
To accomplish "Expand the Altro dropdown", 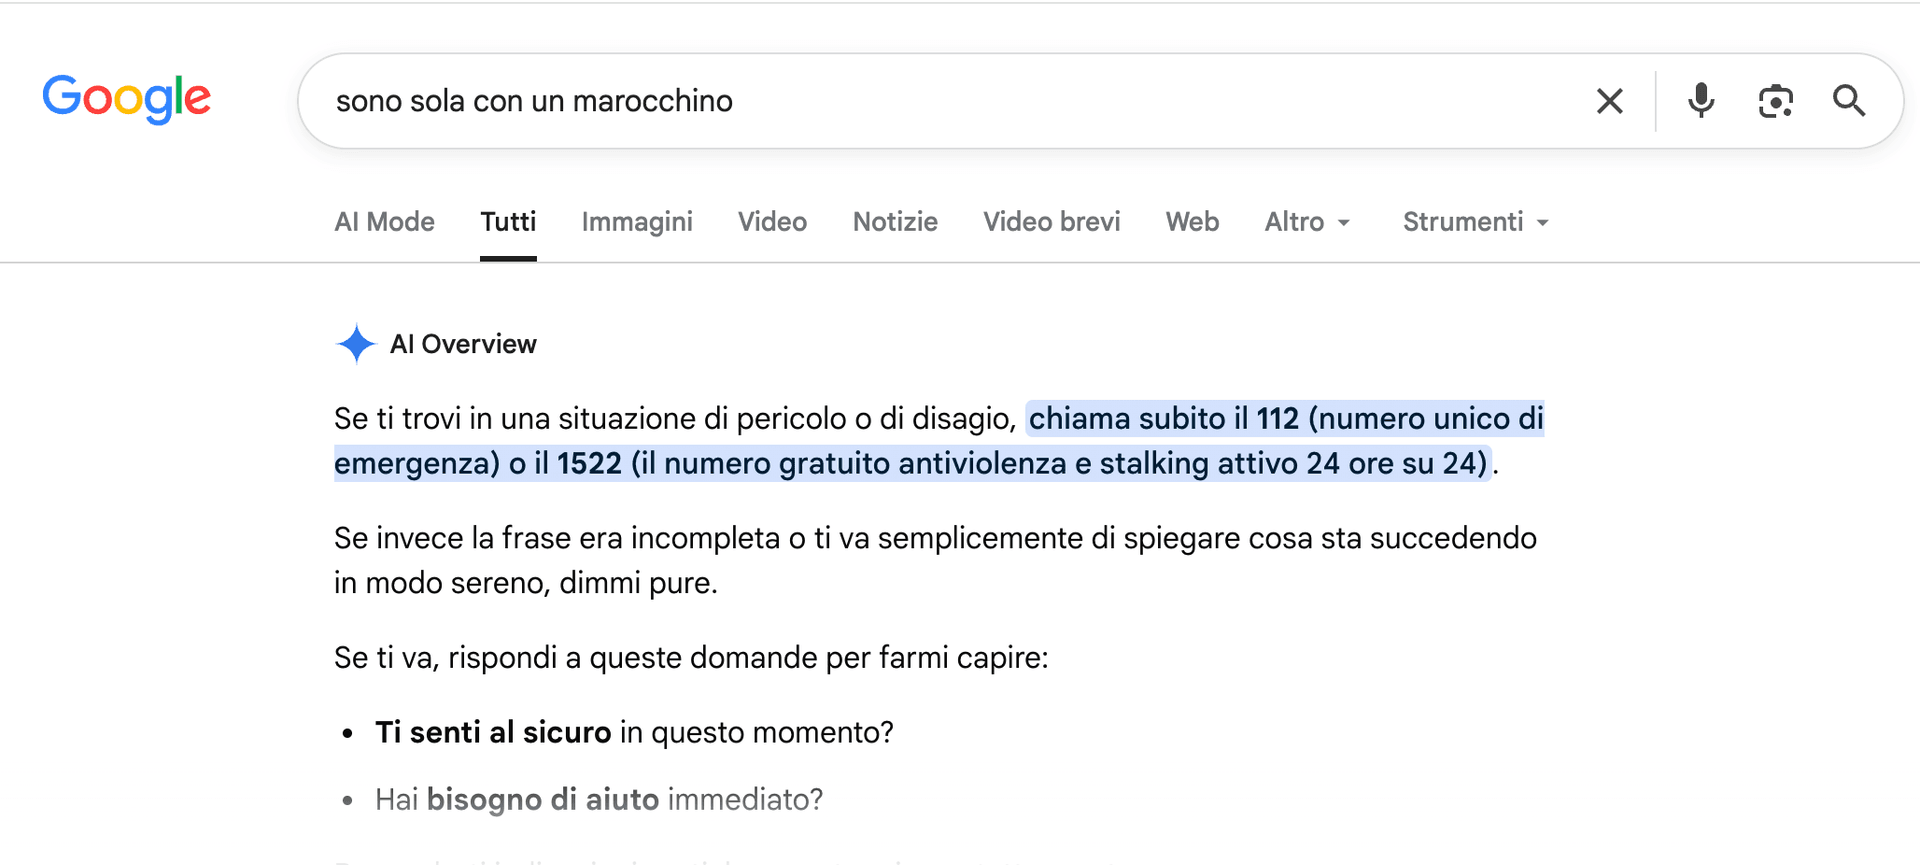I will point(1307,222).
